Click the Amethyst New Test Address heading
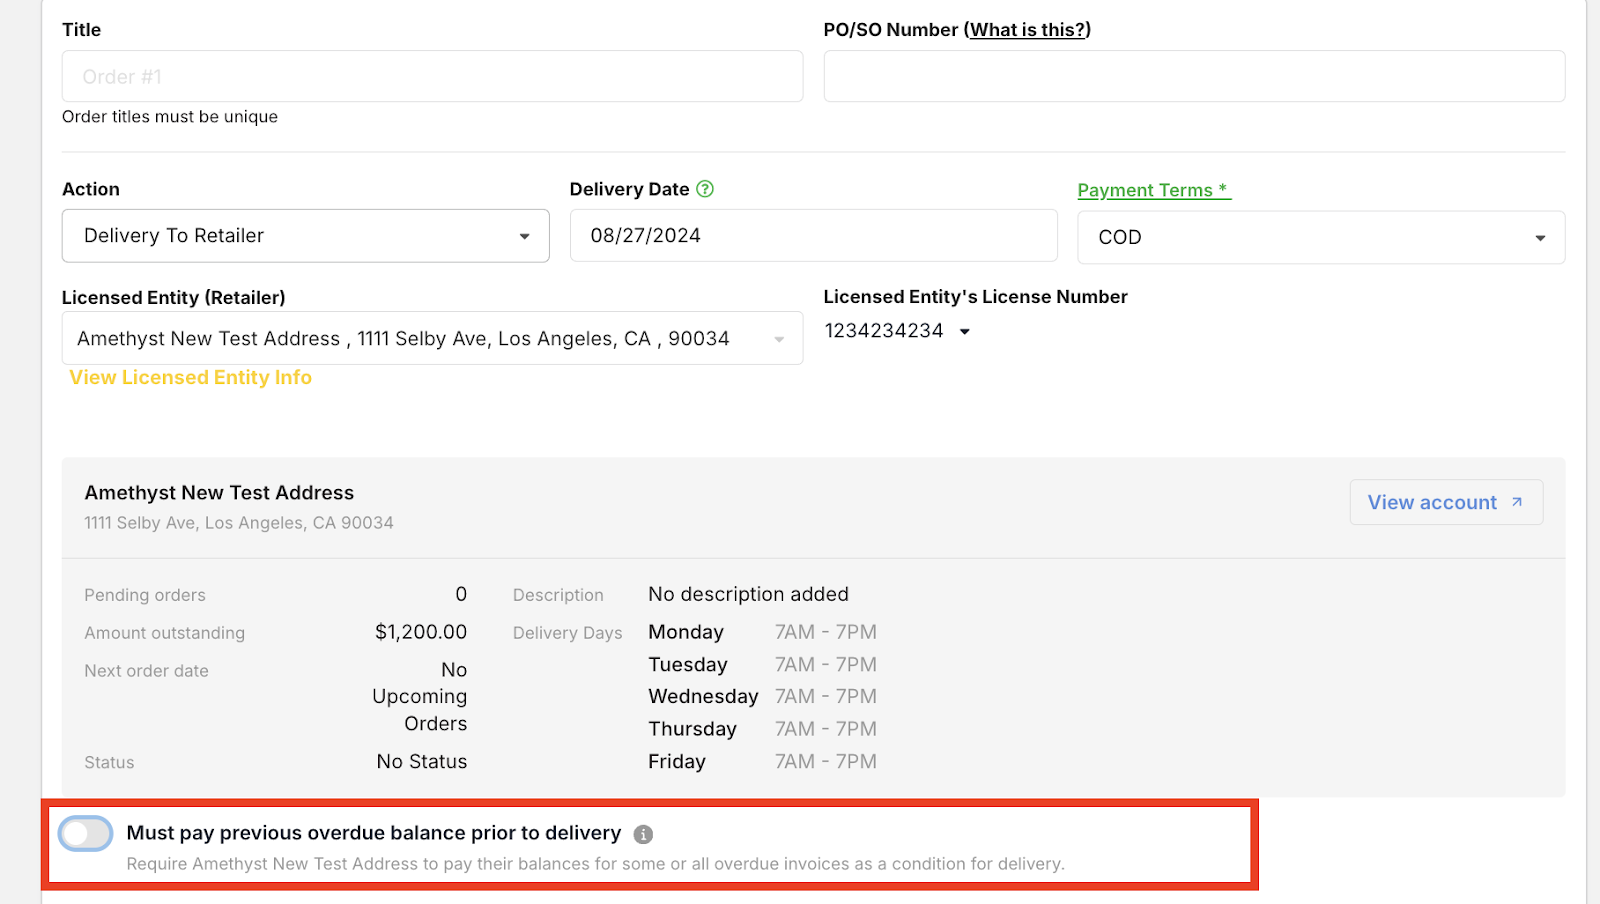The image size is (1600, 904). [x=219, y=492]
